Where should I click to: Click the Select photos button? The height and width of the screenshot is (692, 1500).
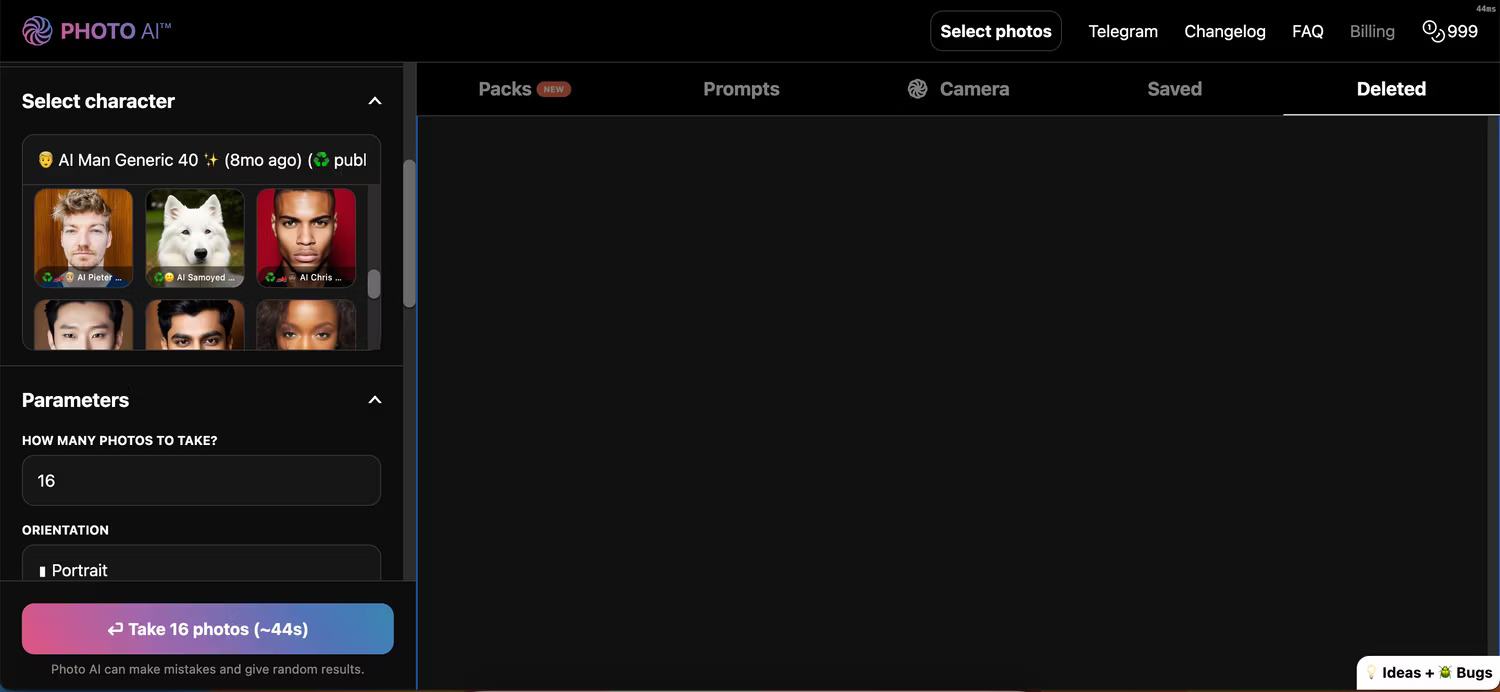996,31
